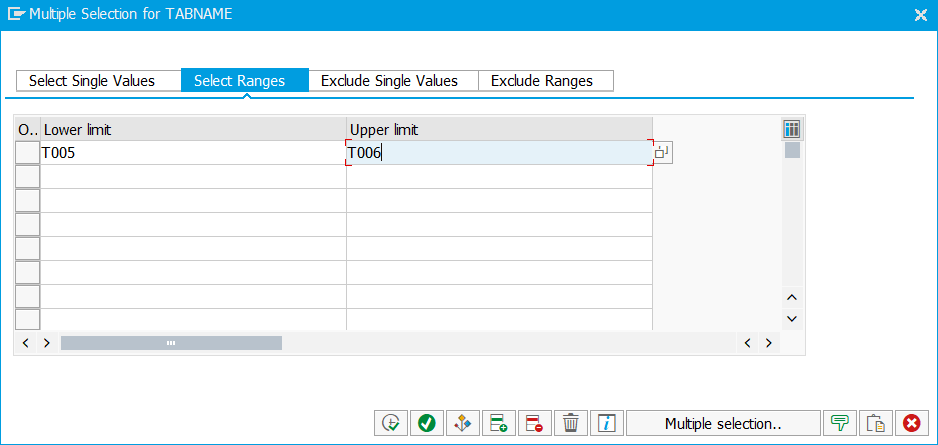
Task: Click the trash can Delete Entire Selection icon
Action: (571, 423)
